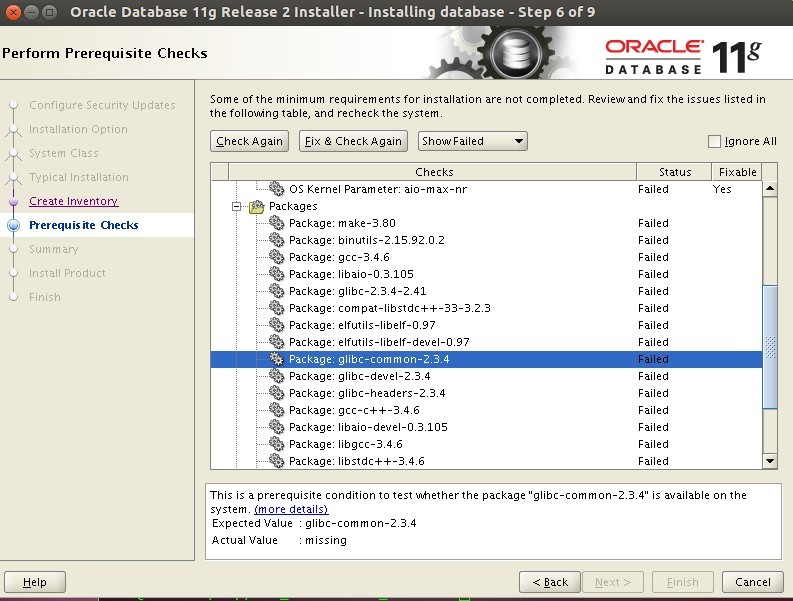This screenshot has height=601, width=793.
Task: Click the Checks column header
Action: point(433,172)
